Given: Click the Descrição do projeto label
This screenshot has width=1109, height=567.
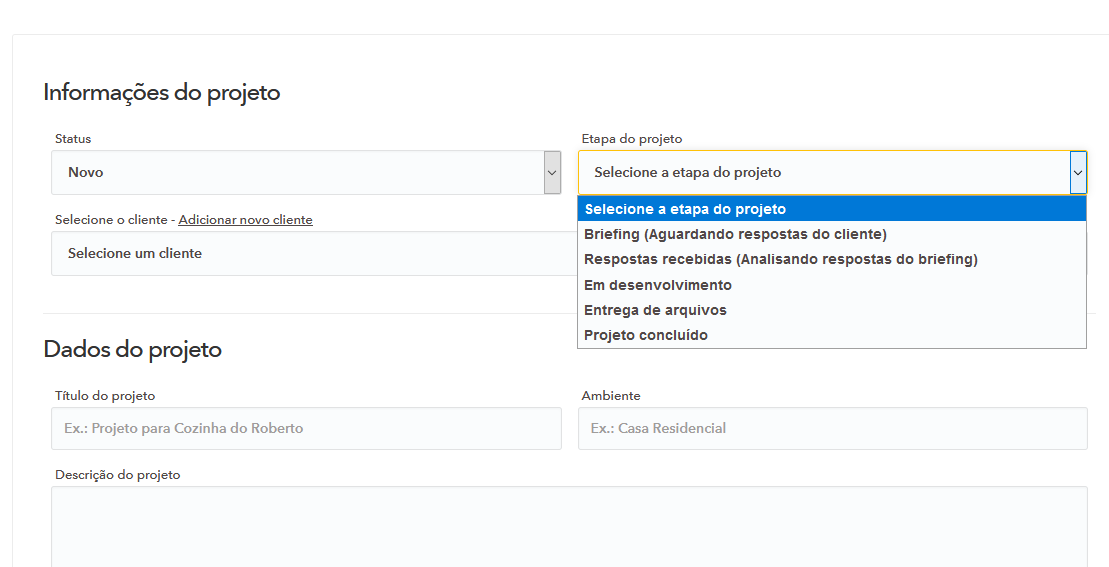Looking at the screenshot, I should pyautogui.click(x=117, y=475).
